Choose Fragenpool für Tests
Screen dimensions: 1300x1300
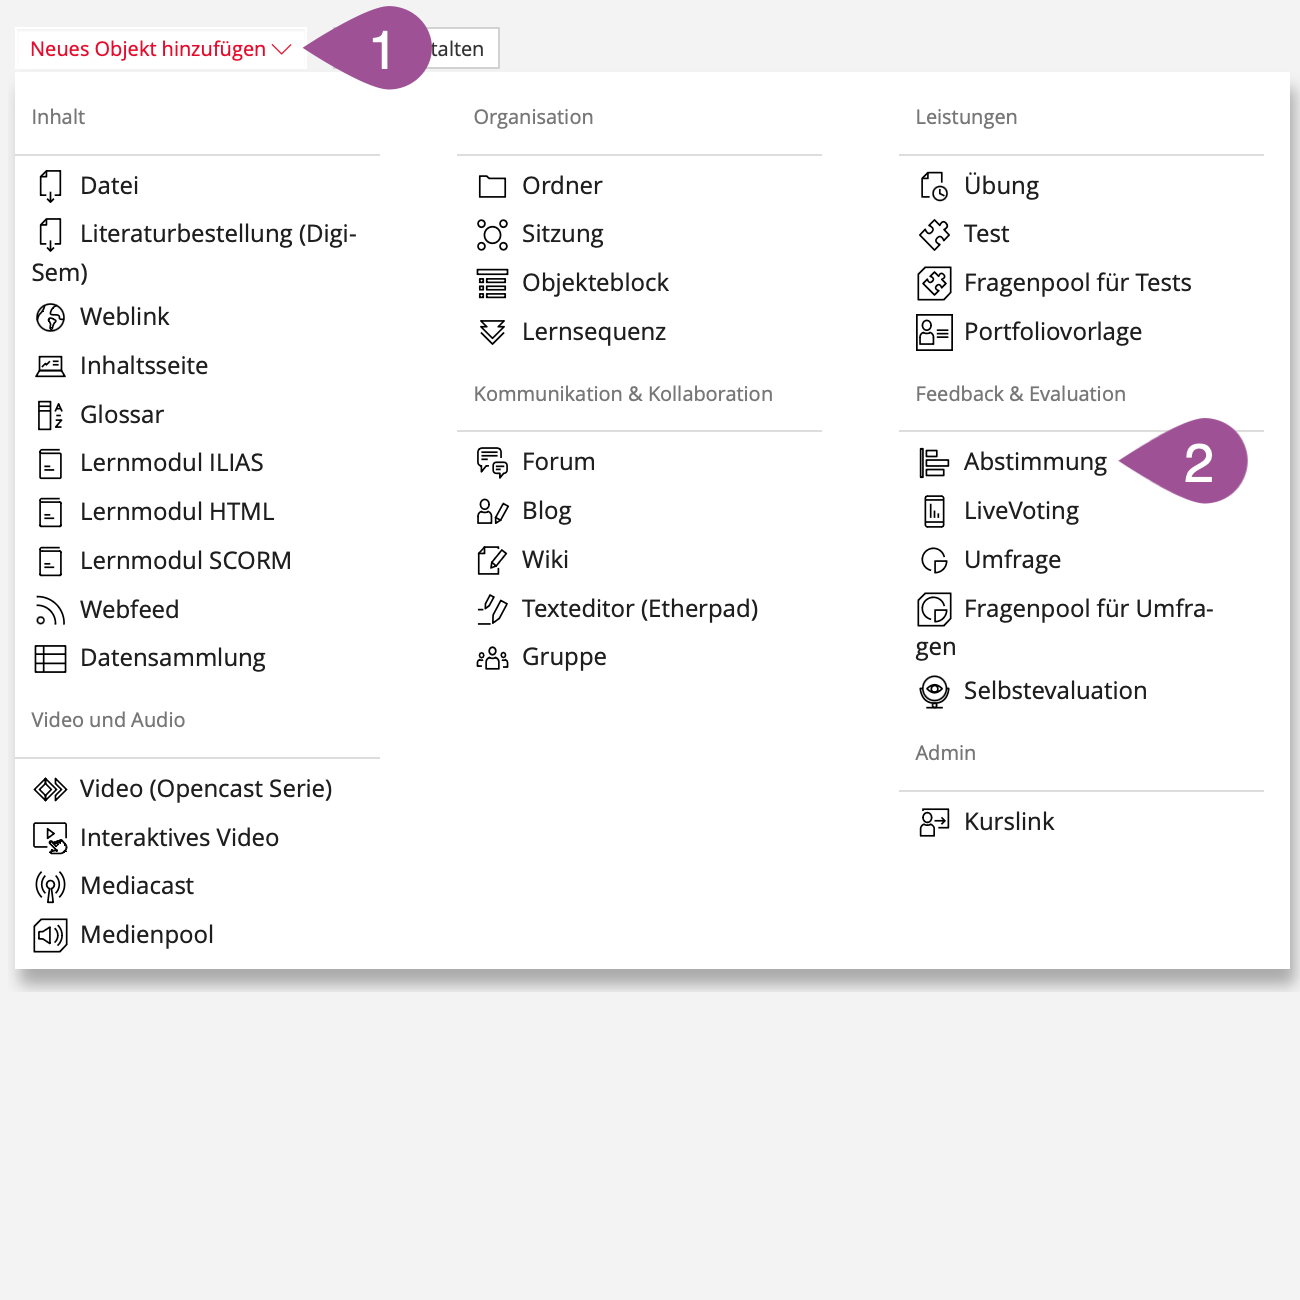1077,283
